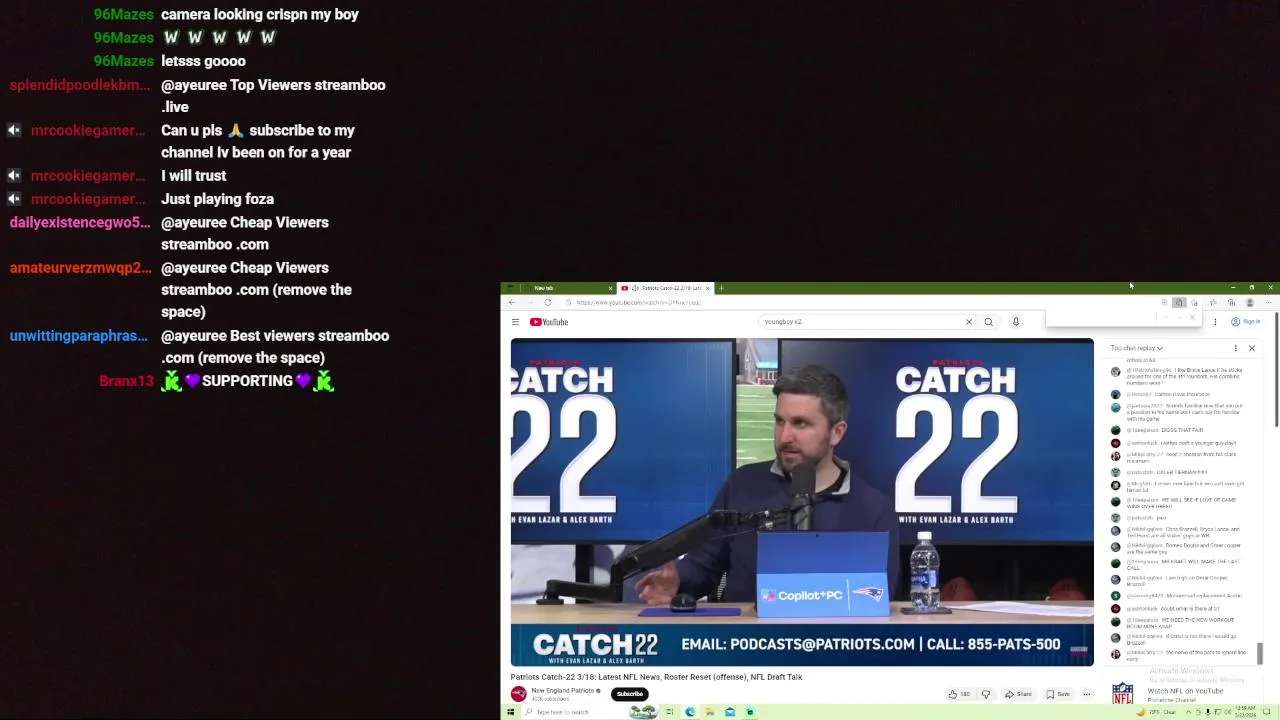Select the Patriots Catch-22 browser tab
This screenshot has width=1280, height=720.
point(665,288)
